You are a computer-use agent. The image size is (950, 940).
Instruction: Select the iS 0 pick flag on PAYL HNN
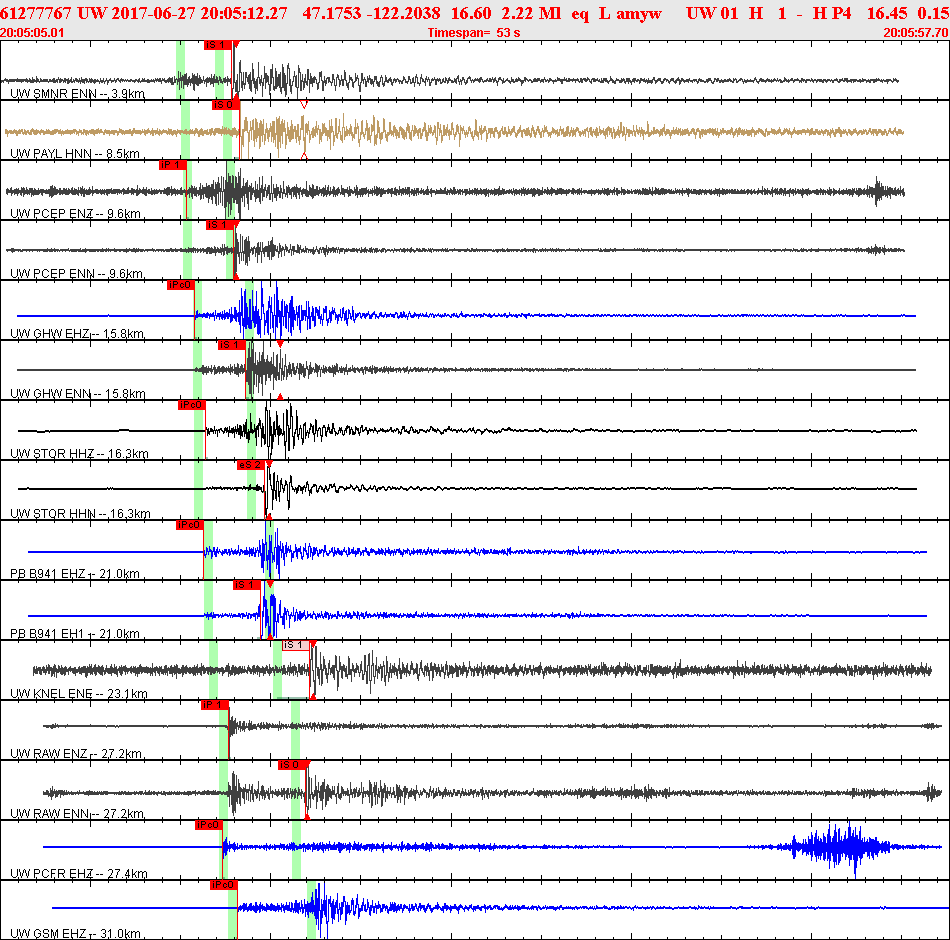[x=225, y=105]
